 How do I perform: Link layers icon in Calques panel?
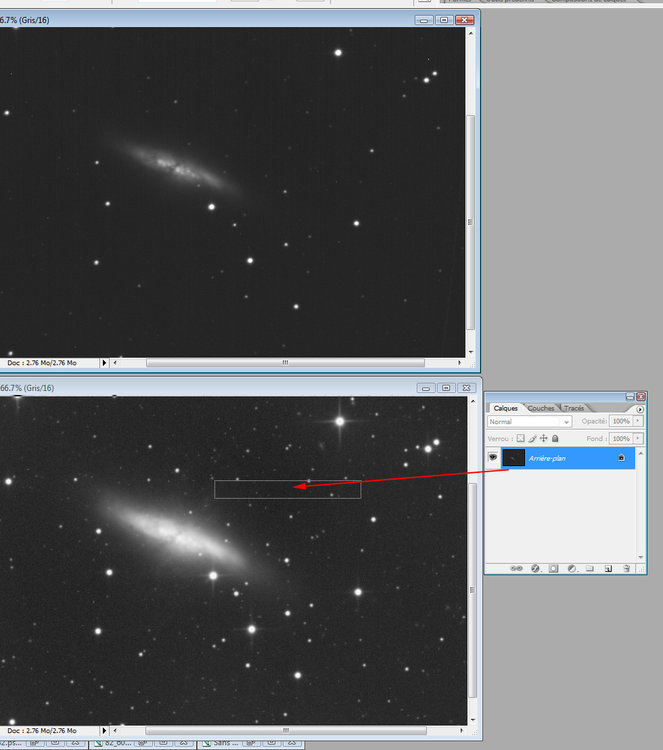point(516,568)
